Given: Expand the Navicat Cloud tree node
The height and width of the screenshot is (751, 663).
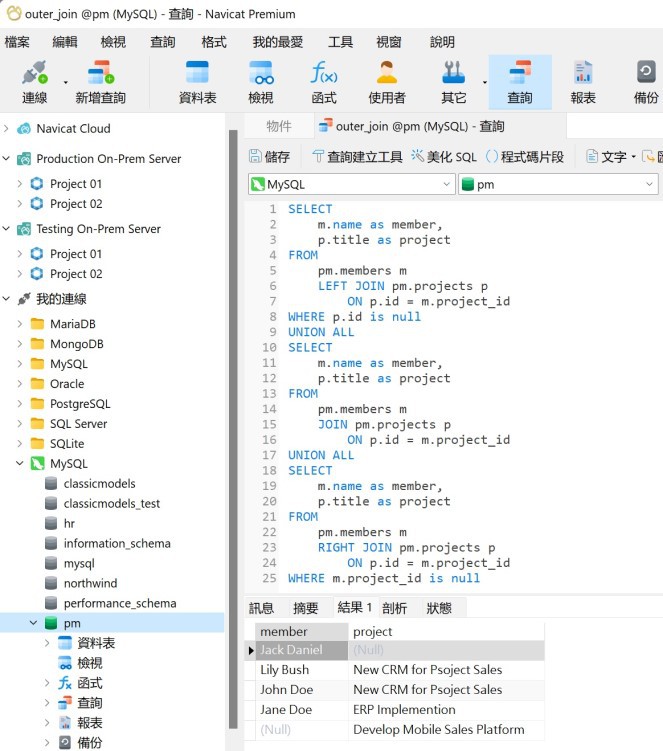Looking at the screenshot, I should pyautogui.click(x=7, y=129).
